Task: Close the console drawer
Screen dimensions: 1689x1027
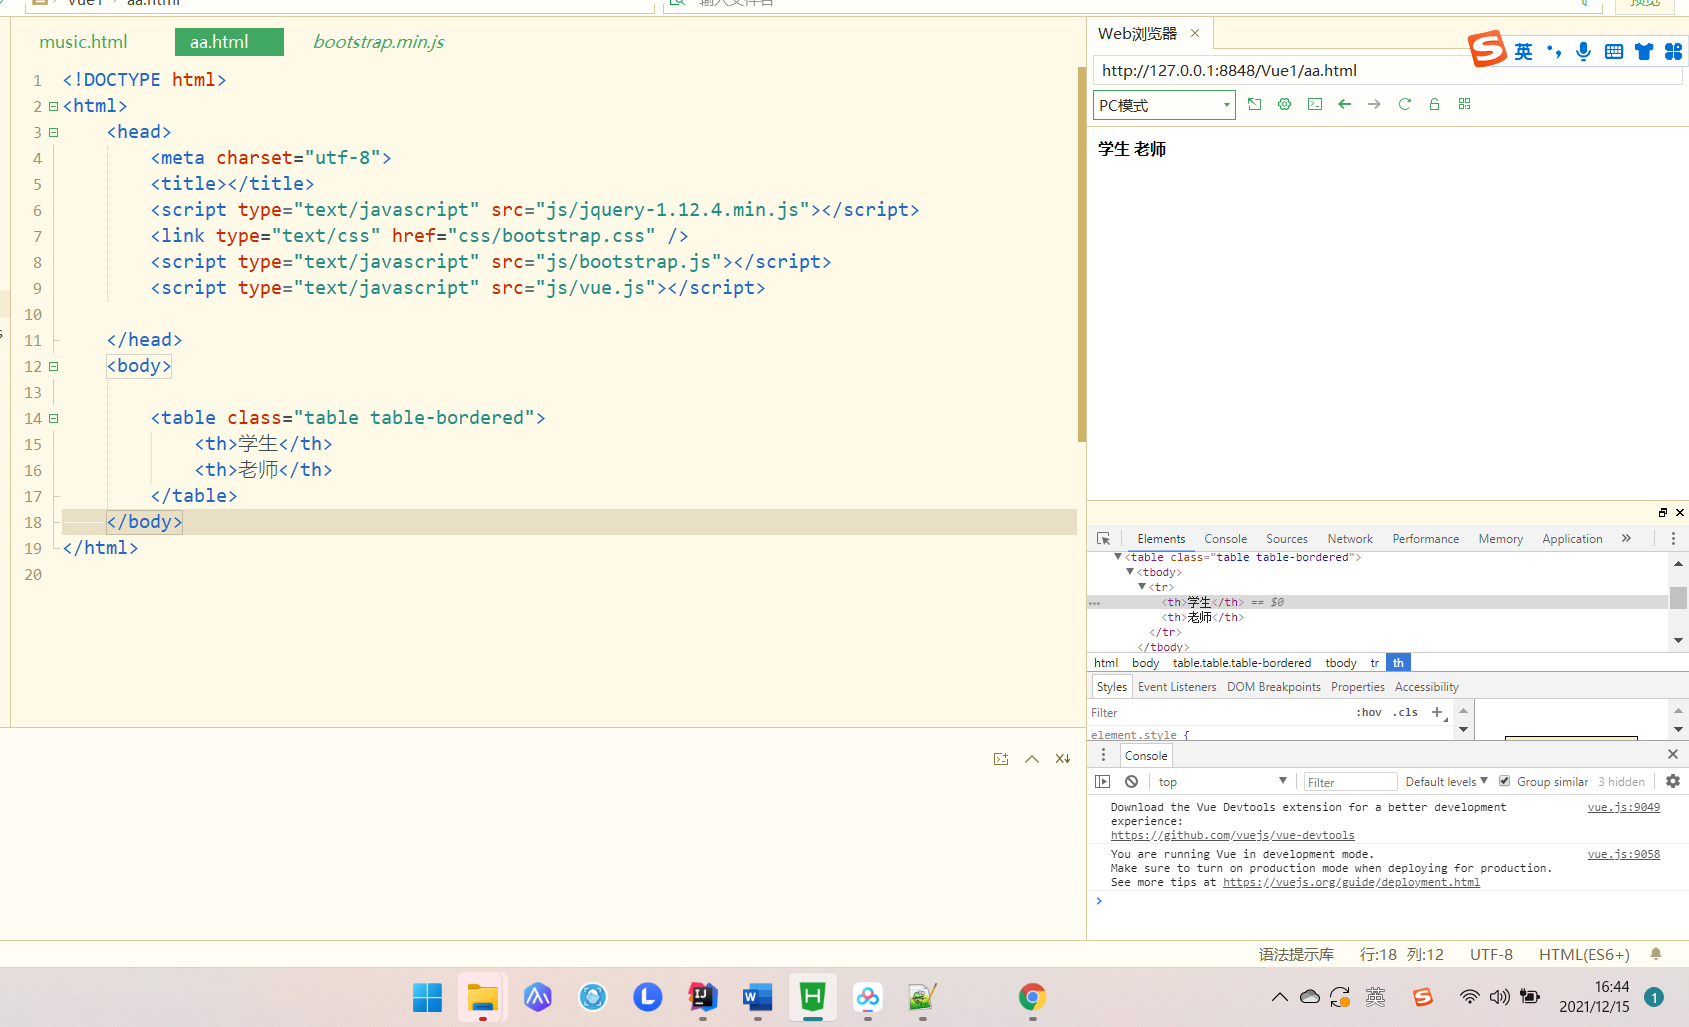Action: click(1673, 754)
